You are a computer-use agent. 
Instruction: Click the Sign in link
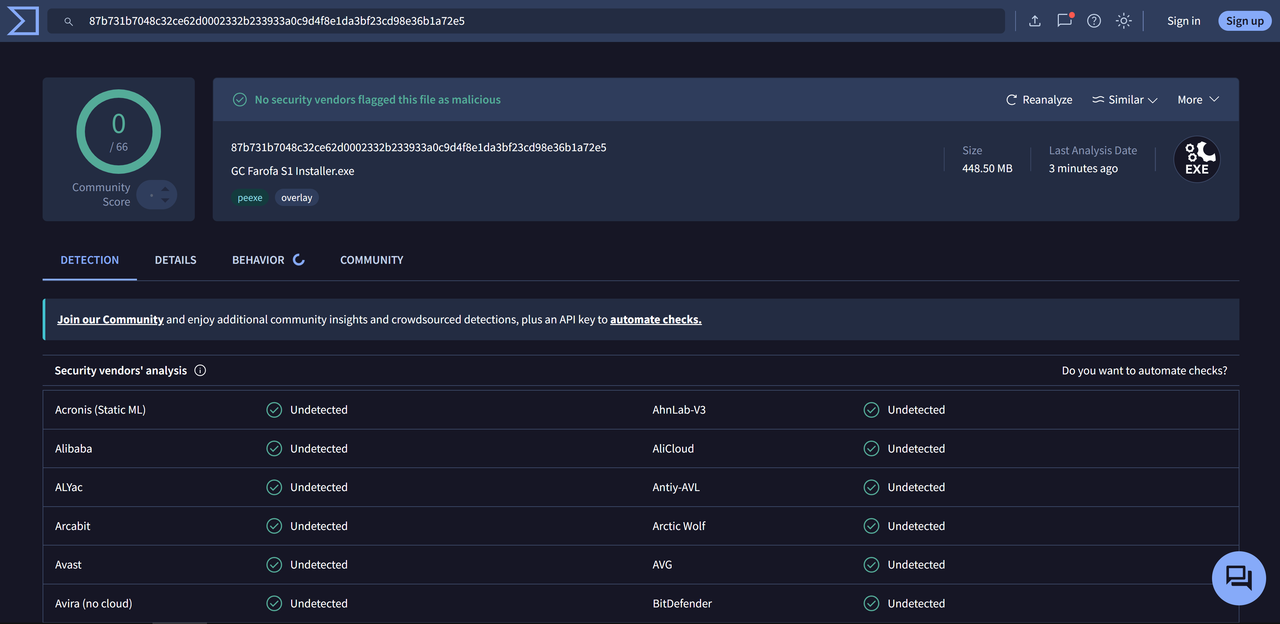point(1184,21)
